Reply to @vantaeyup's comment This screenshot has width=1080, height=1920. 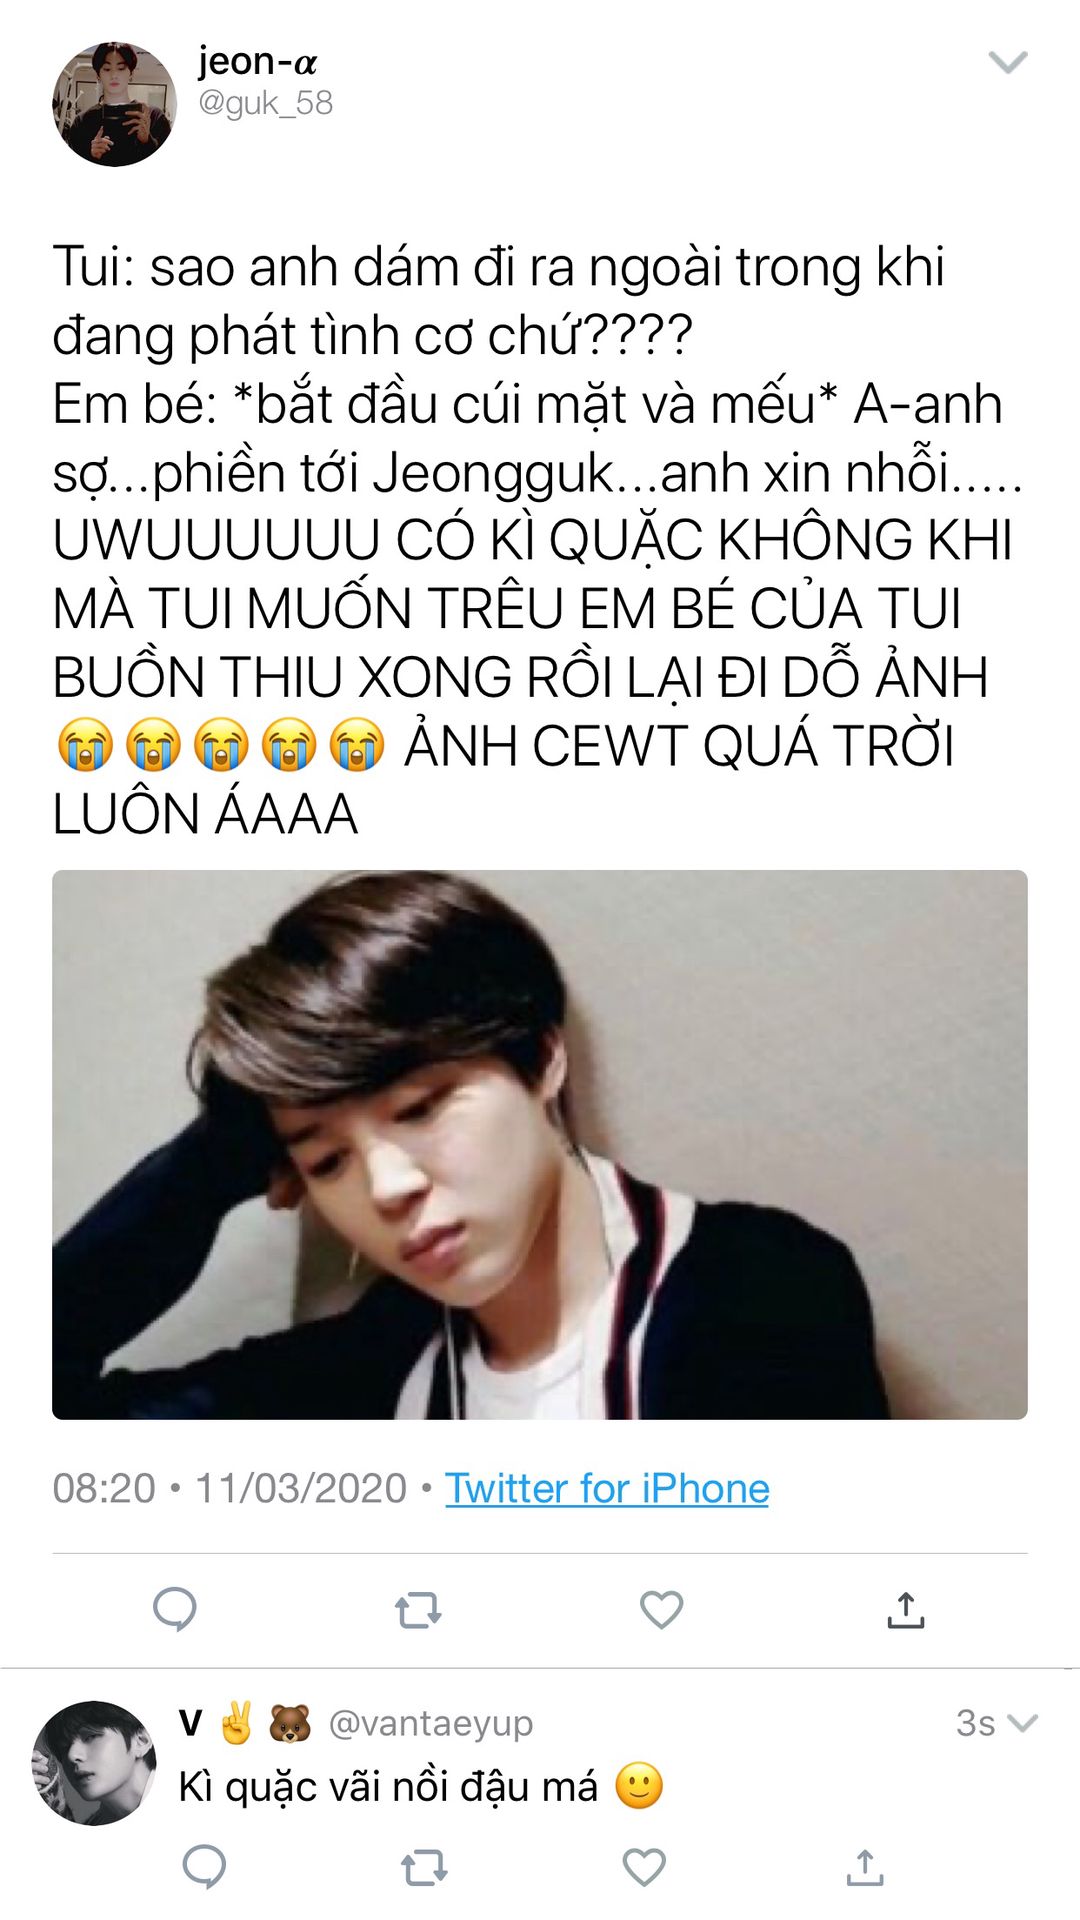pos(204,1866)
